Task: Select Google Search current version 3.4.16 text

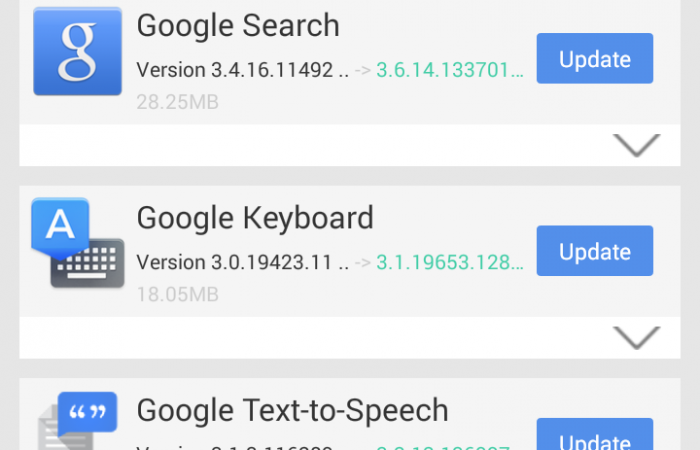Action: pos(242,70)
